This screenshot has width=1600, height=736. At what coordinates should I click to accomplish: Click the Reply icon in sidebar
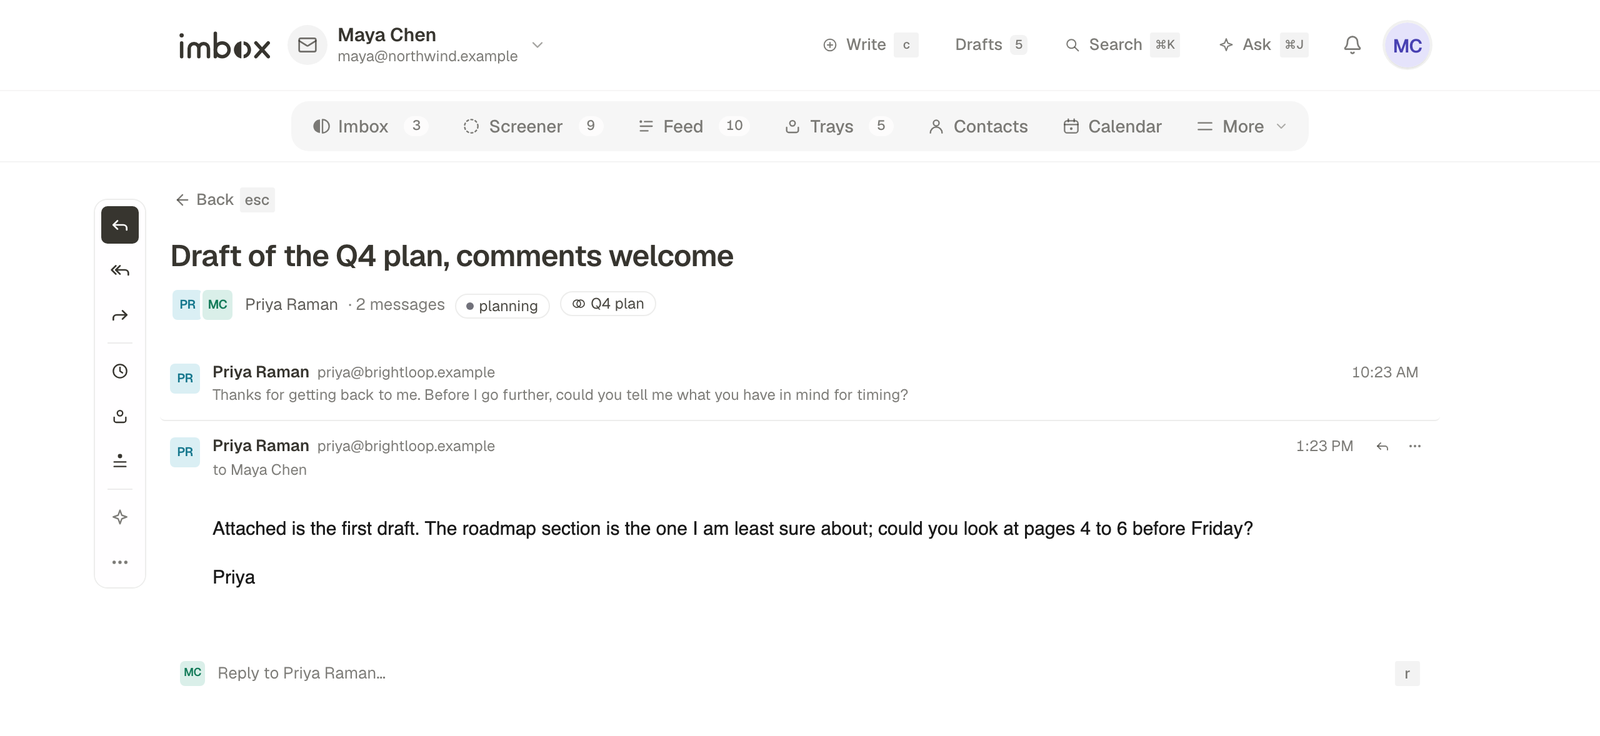point(120,225)
